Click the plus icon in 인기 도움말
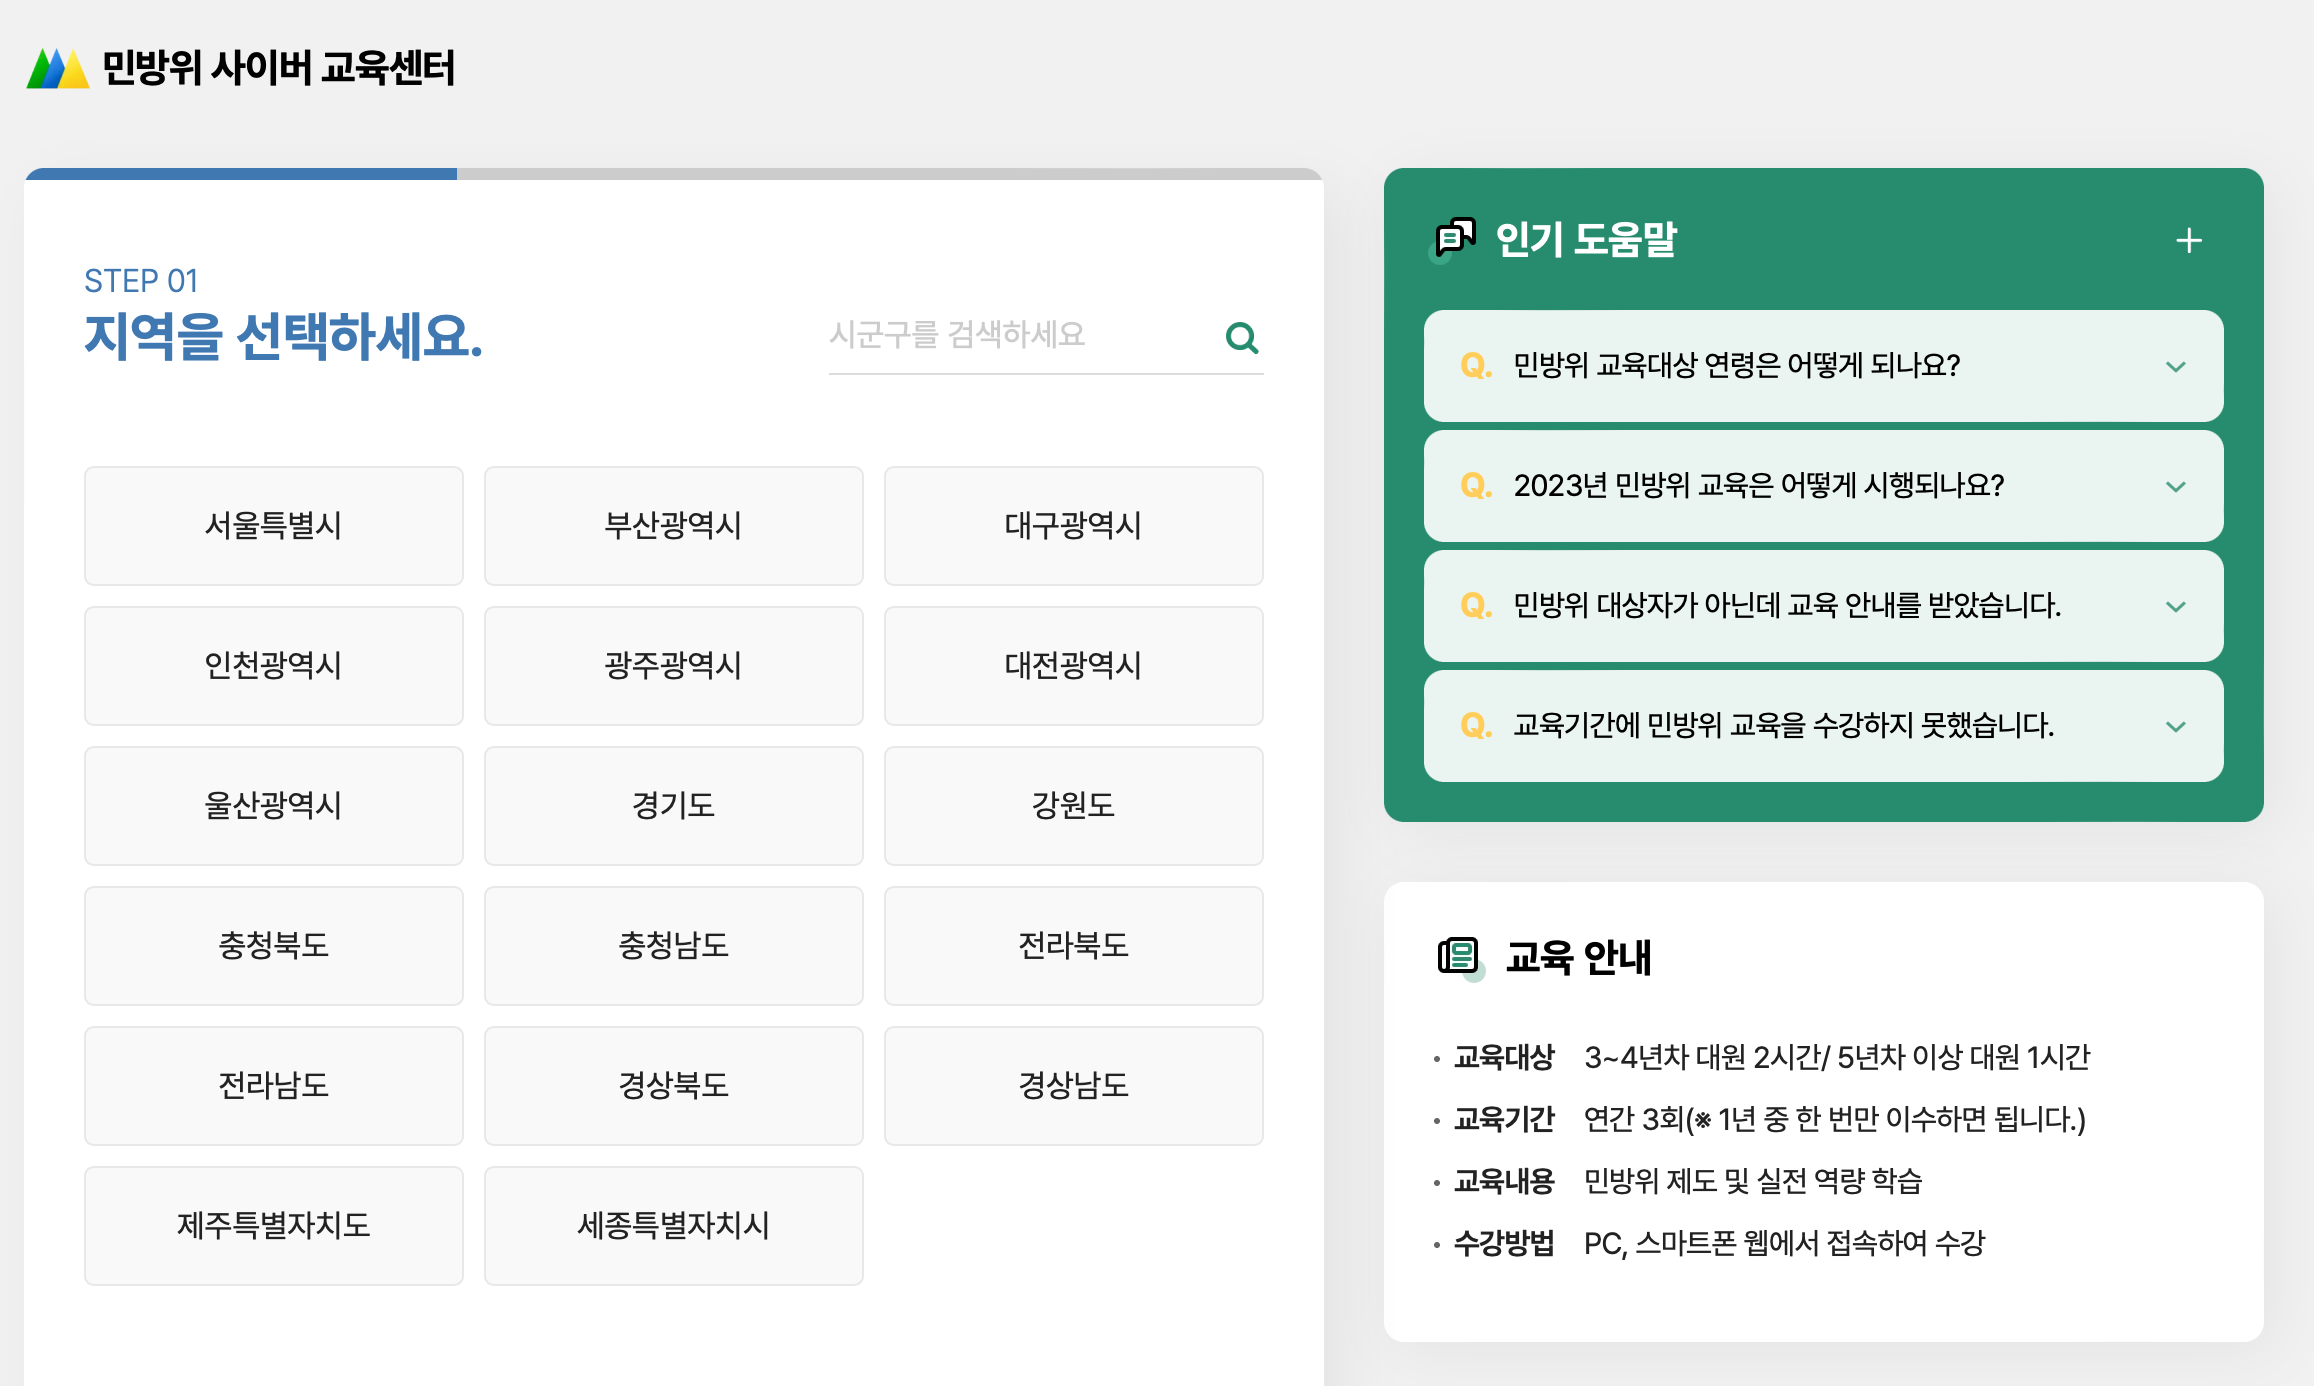The height and width of the screenshot is (1386, 2314). (2188, 241)
